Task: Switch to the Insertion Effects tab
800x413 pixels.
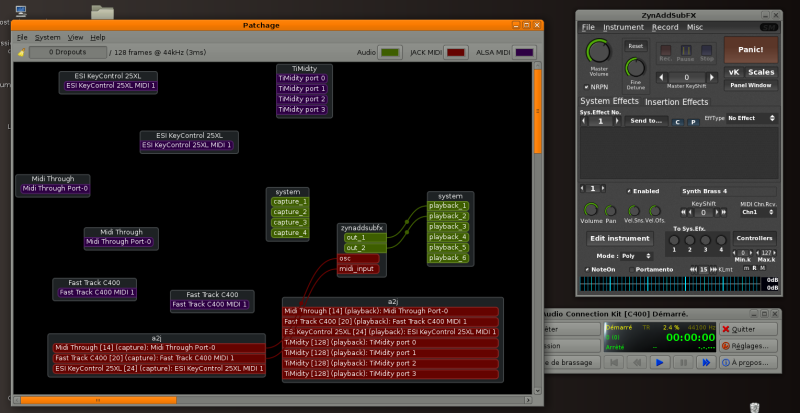Action: click(x=676, y=102)
